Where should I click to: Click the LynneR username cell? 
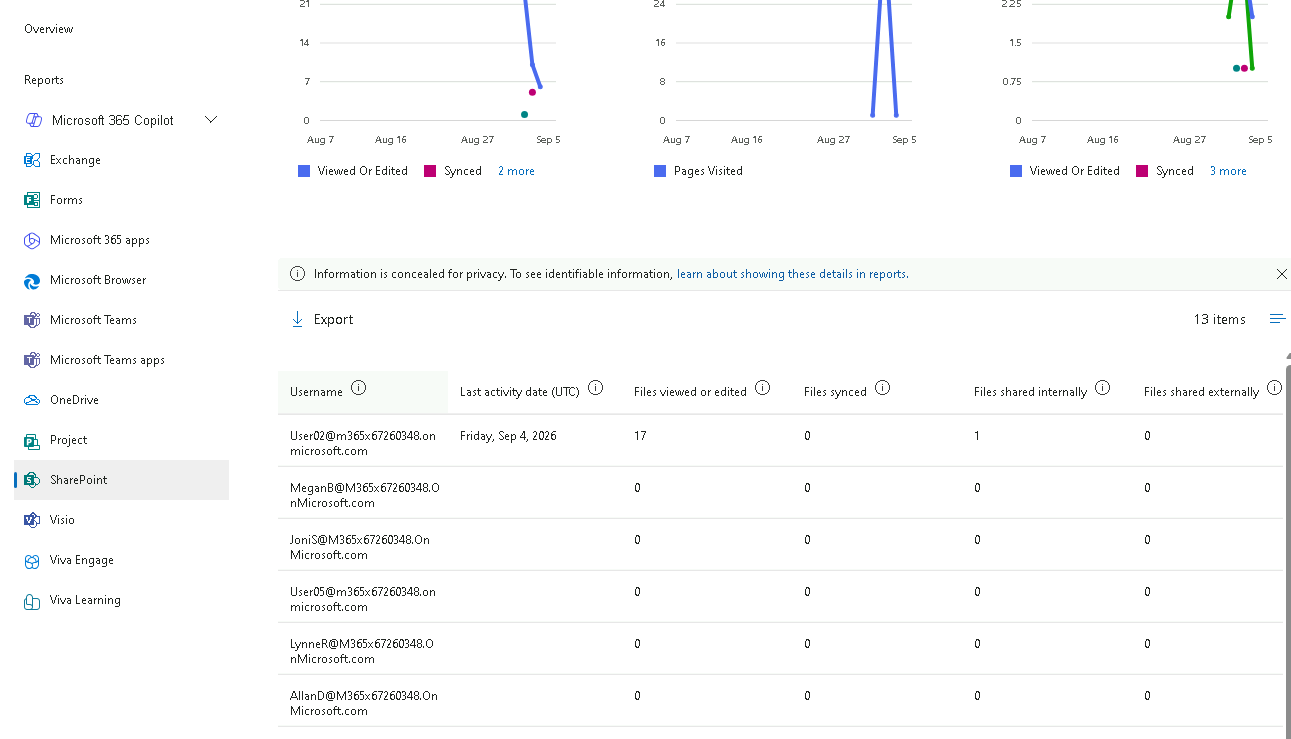(362, 651)
